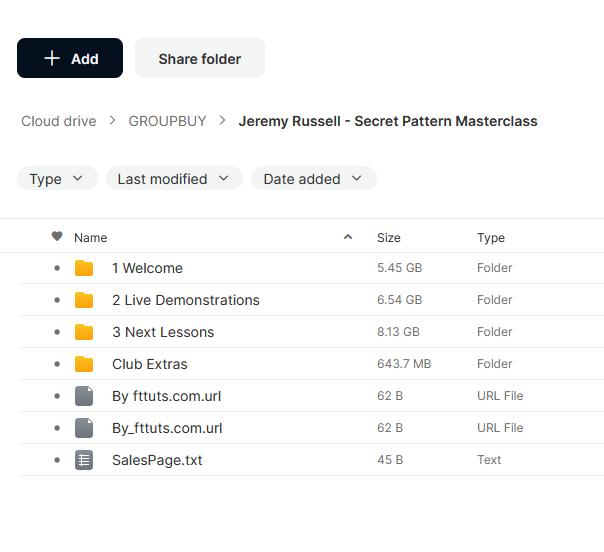Open the Club Extras folder icon
Image resolution: width=604 pixels, height=552 pixels.
[84, 364]
